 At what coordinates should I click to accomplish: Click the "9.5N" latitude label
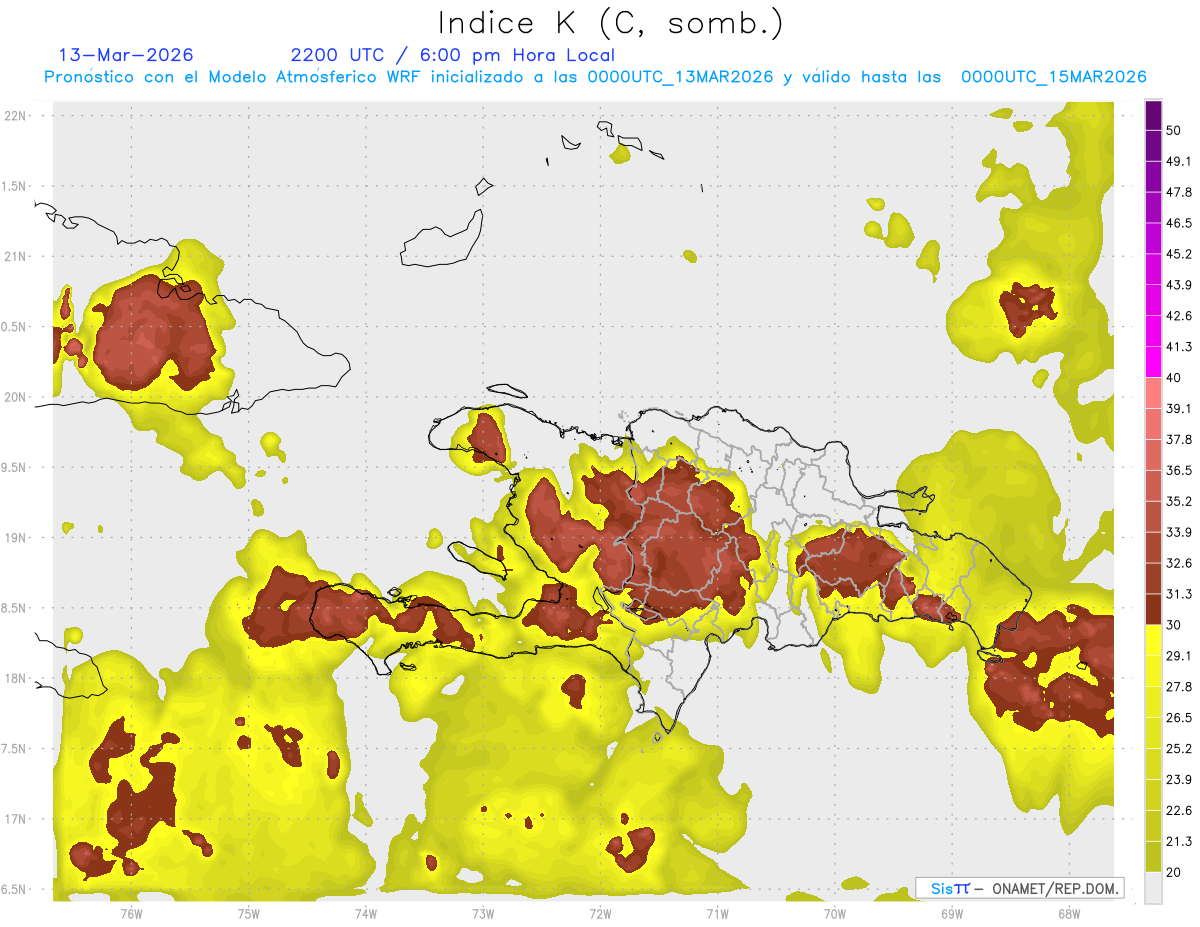click(13, 467)
